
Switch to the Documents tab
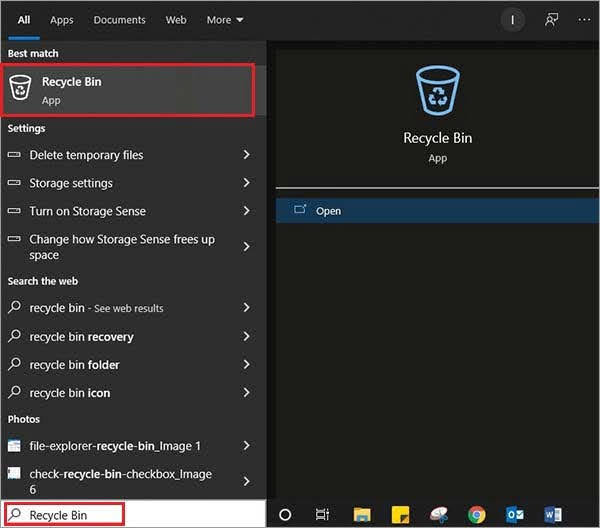119,20
